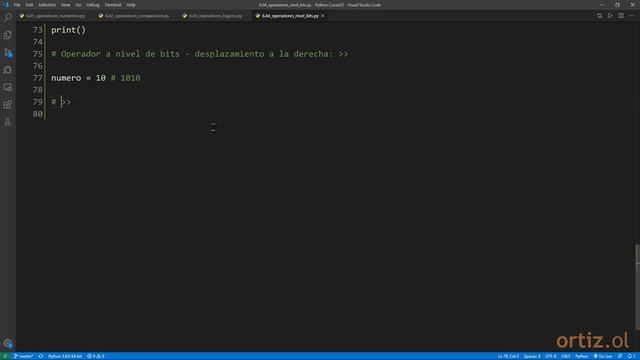Image resolution: width=640 pixels, height=360 pixels.
Task: Click line number 79 in gutter
Action: tap(38, 102)
